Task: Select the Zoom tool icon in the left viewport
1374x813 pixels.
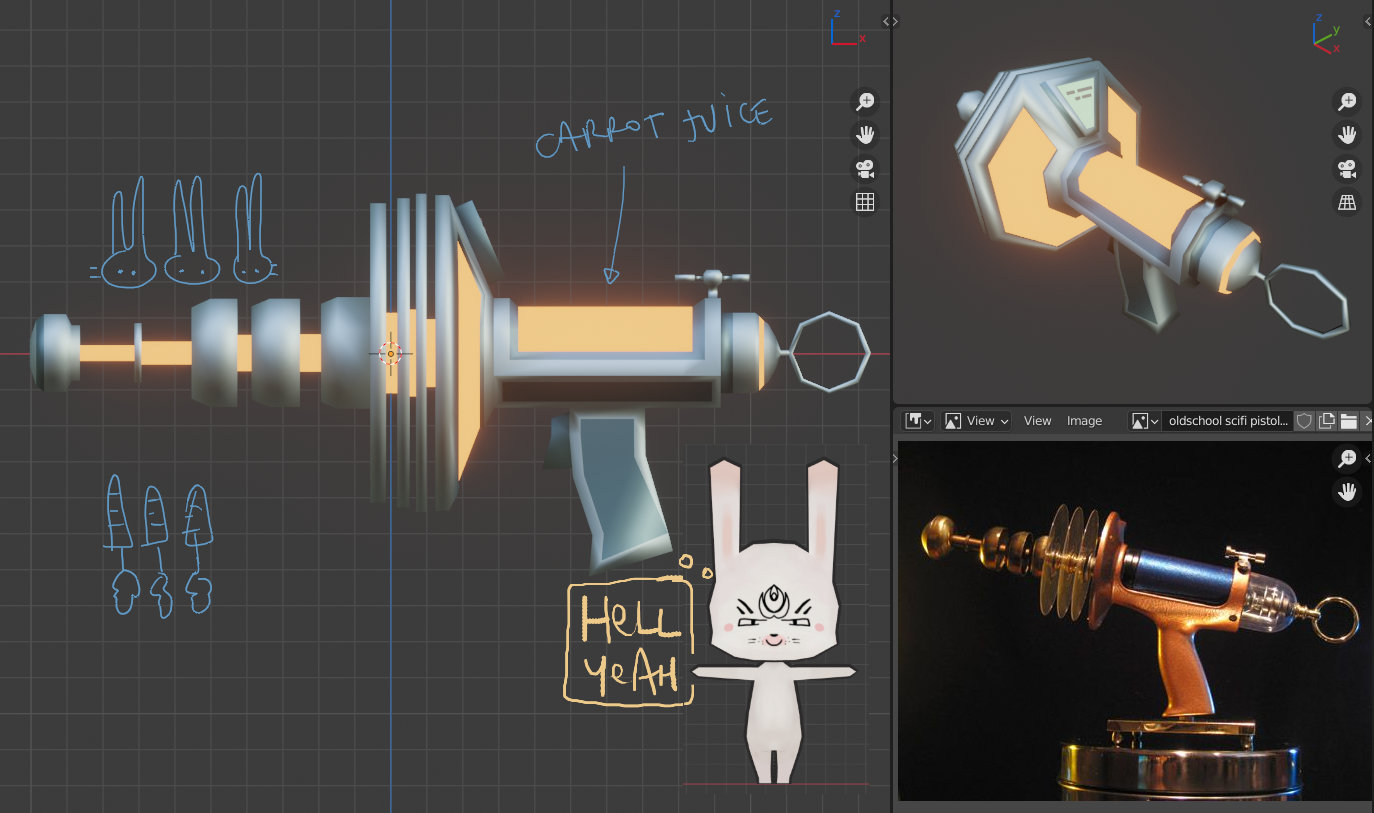Action: tap(865, 101)
